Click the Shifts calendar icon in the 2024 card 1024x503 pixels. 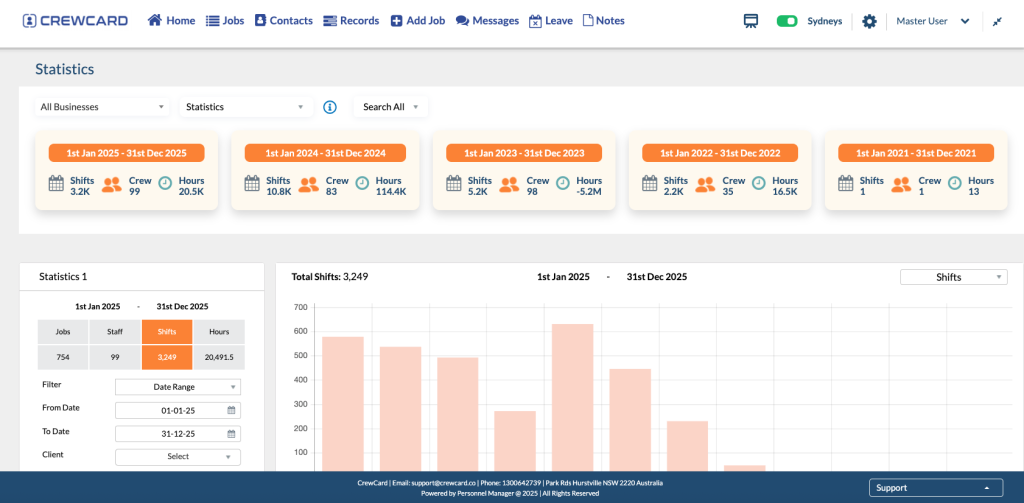coord(252,184)
